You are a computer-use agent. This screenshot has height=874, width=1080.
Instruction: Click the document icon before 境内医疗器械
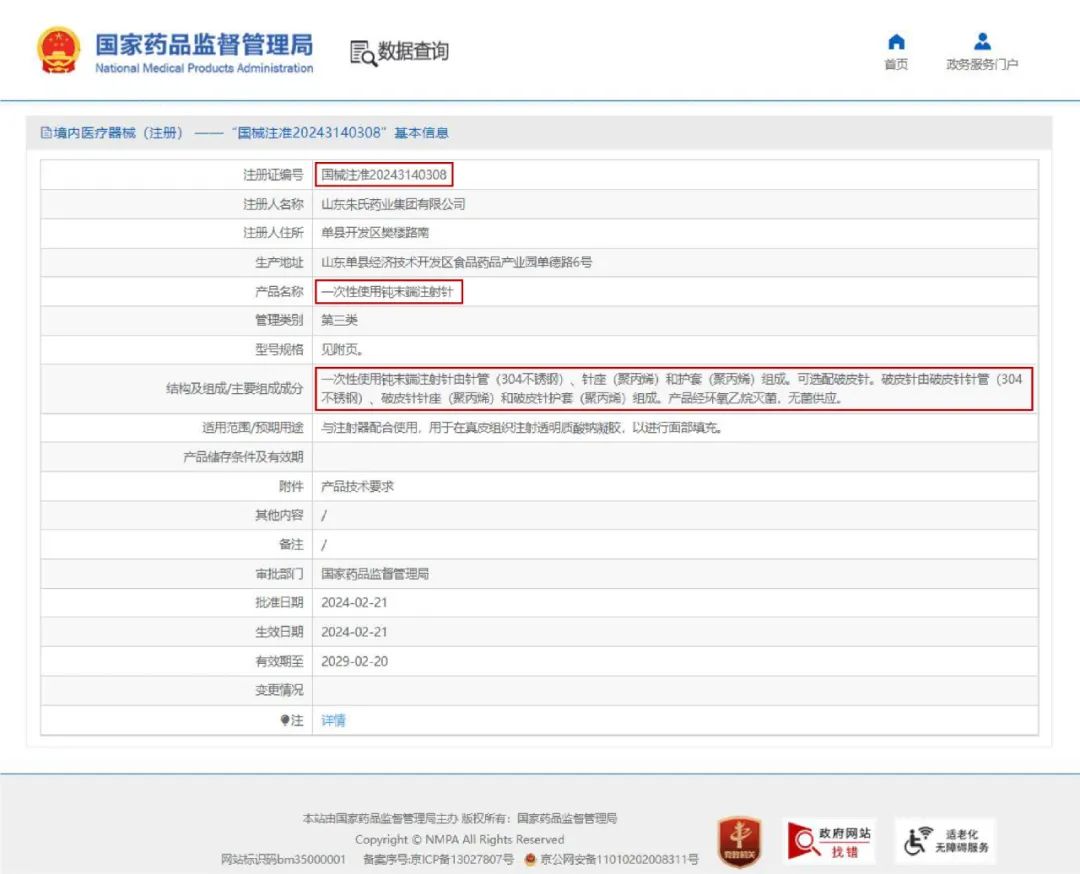pos(45,133)
